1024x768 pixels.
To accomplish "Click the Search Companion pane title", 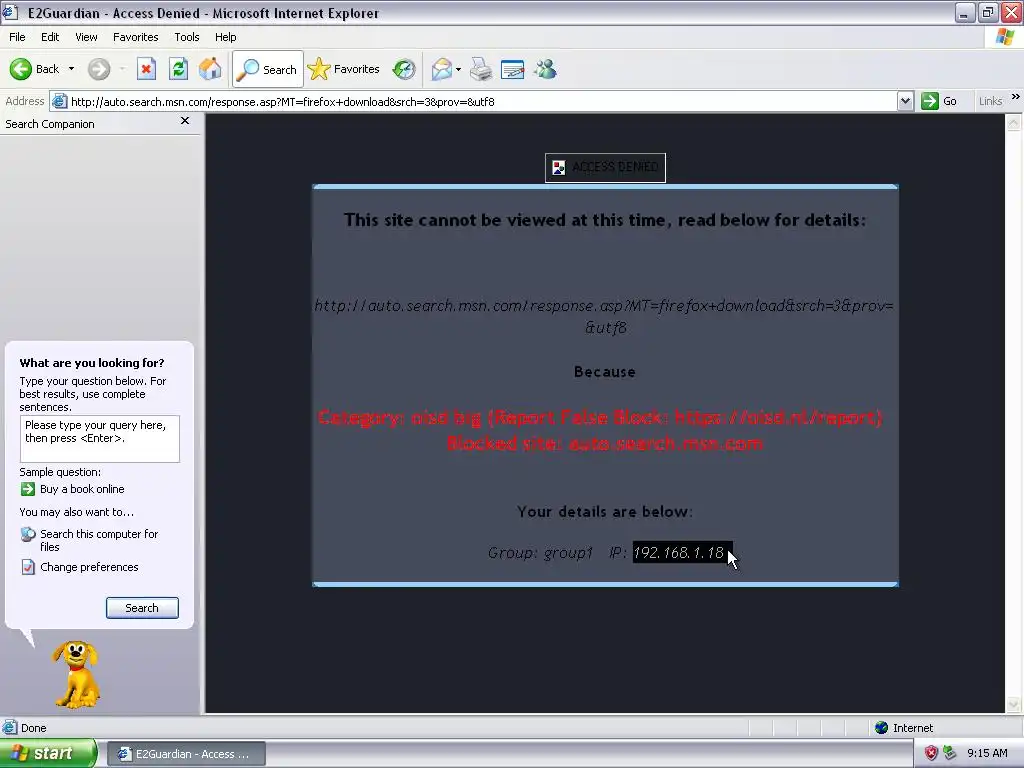I will coord(50,124).
